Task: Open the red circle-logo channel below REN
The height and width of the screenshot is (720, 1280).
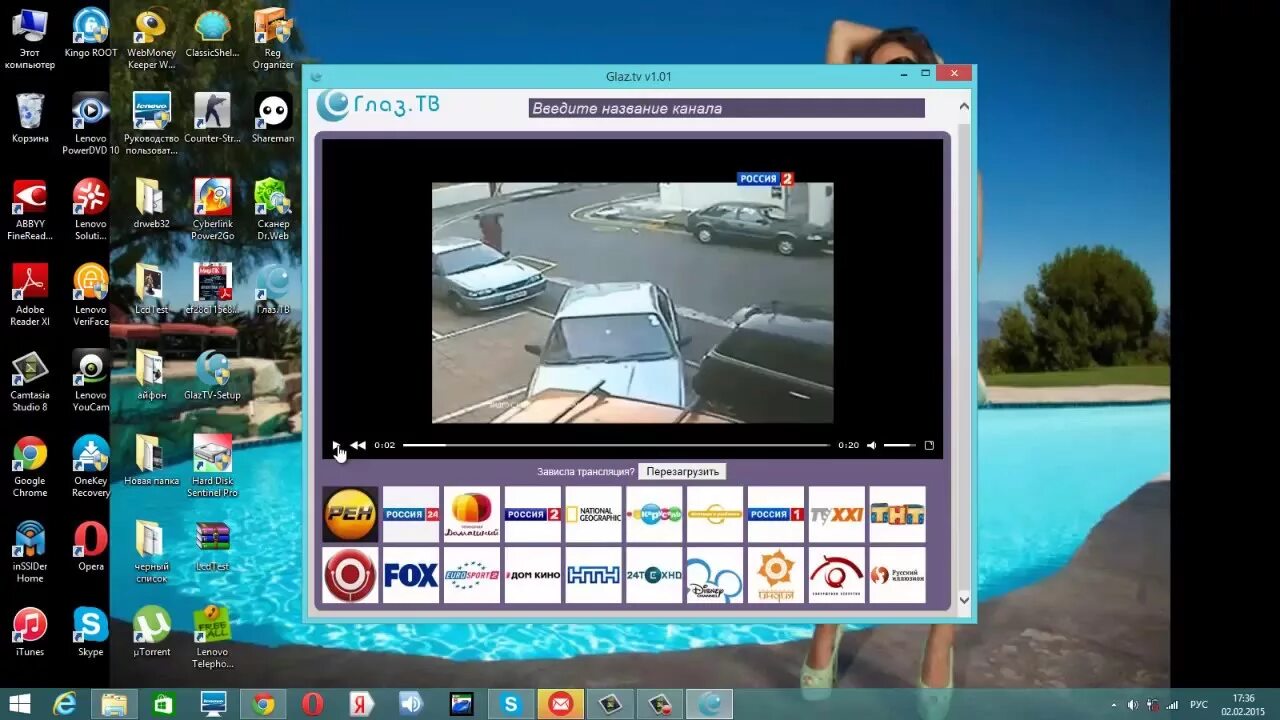Action: tap(350, 575)
